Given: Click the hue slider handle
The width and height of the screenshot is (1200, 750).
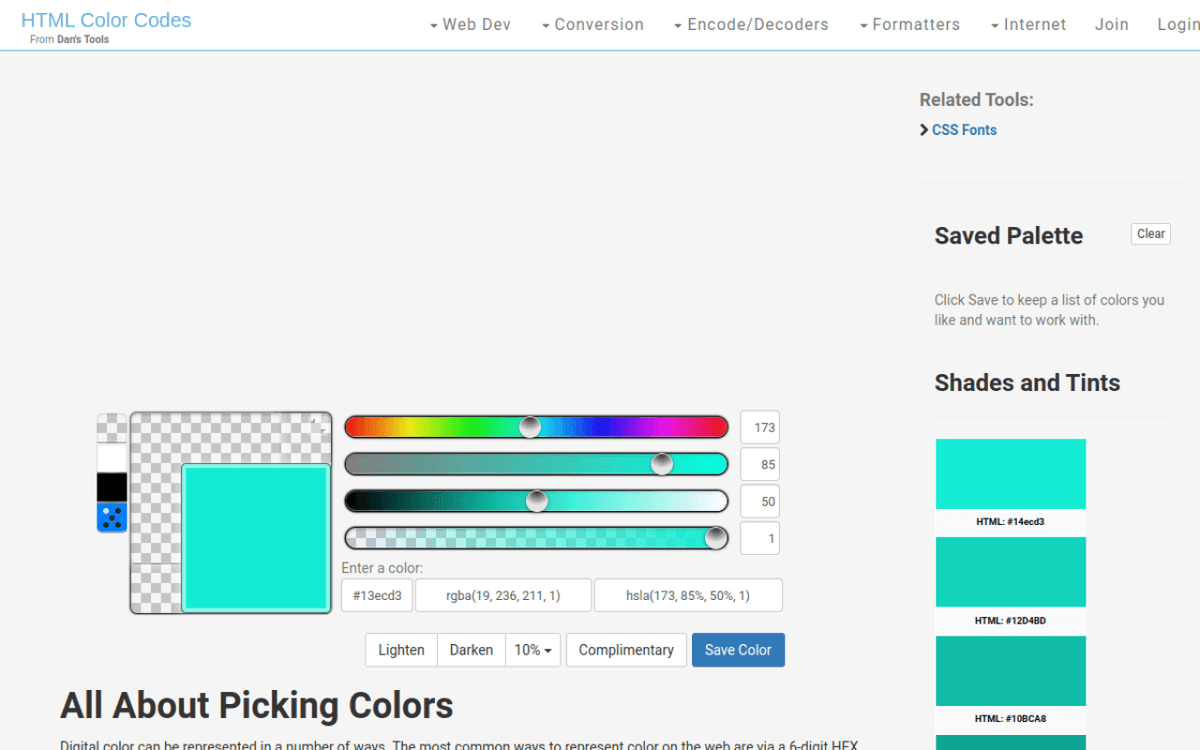Looking at the screenshot, I should (x=529, y=426).
